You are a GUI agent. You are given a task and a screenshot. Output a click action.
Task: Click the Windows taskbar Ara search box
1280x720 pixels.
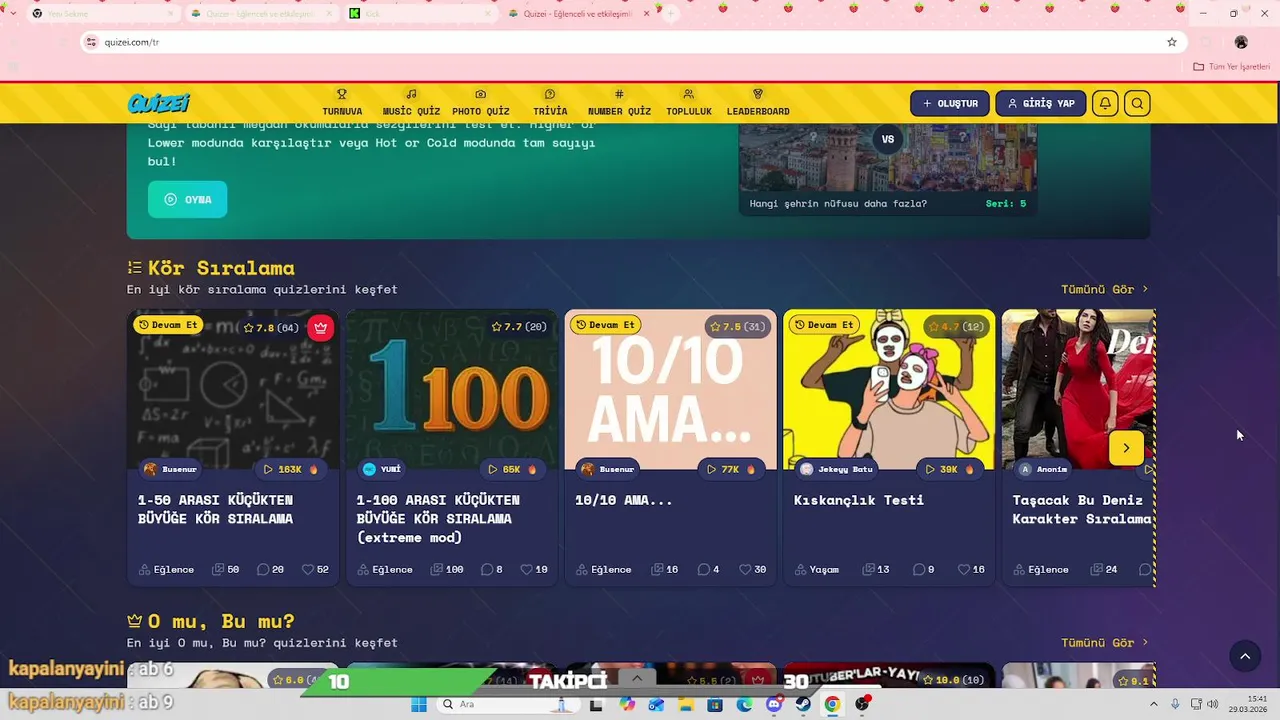[507, 704]
